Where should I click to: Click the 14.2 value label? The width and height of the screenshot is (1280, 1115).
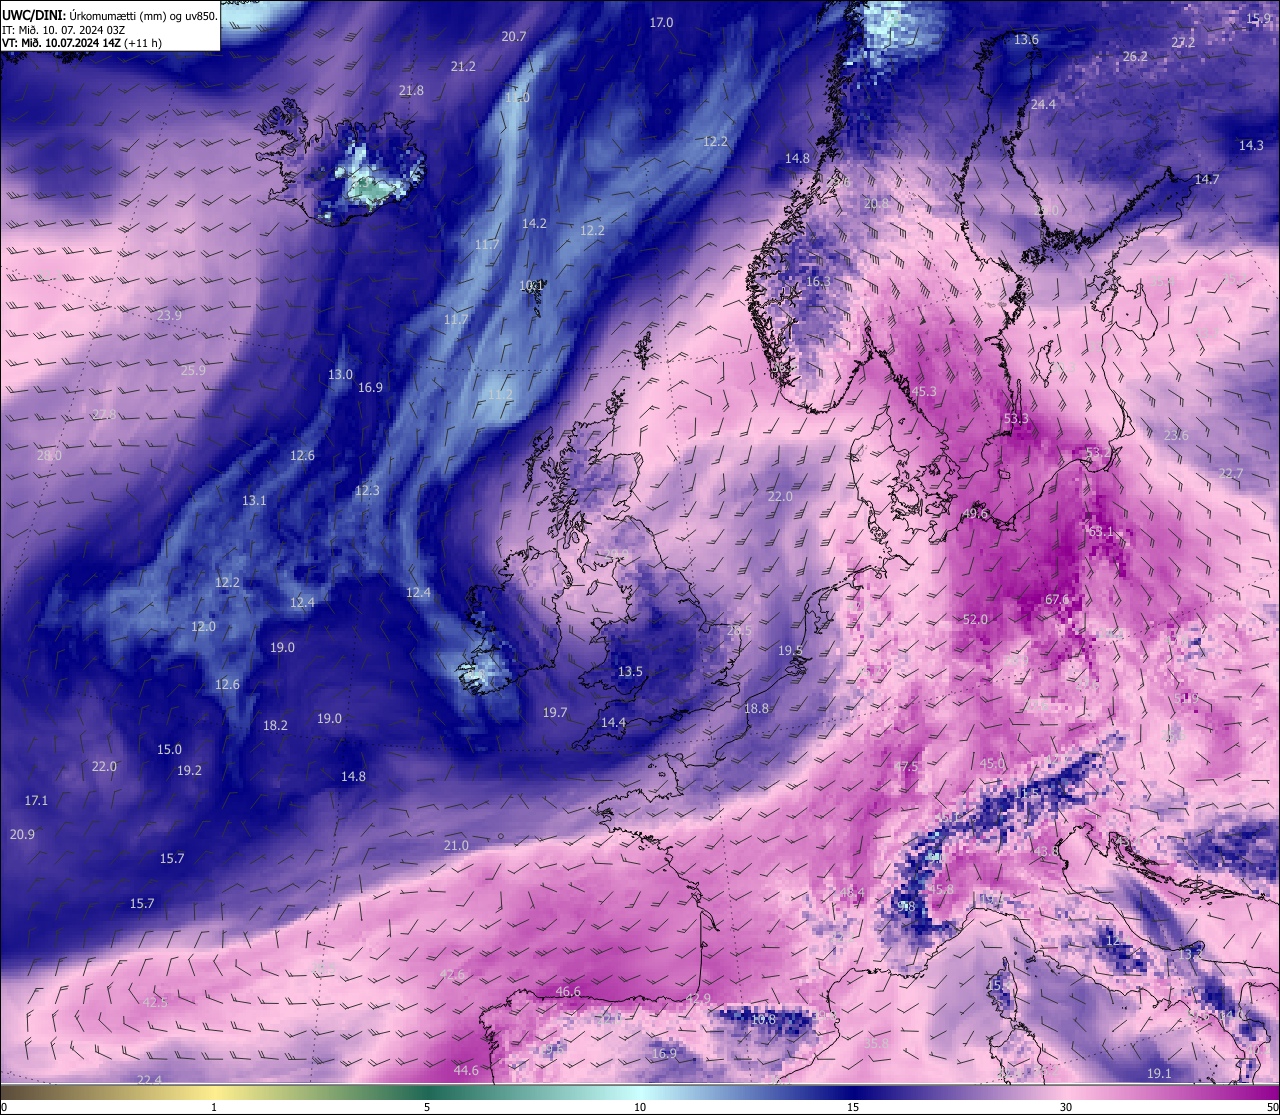[x=534, y=223]
